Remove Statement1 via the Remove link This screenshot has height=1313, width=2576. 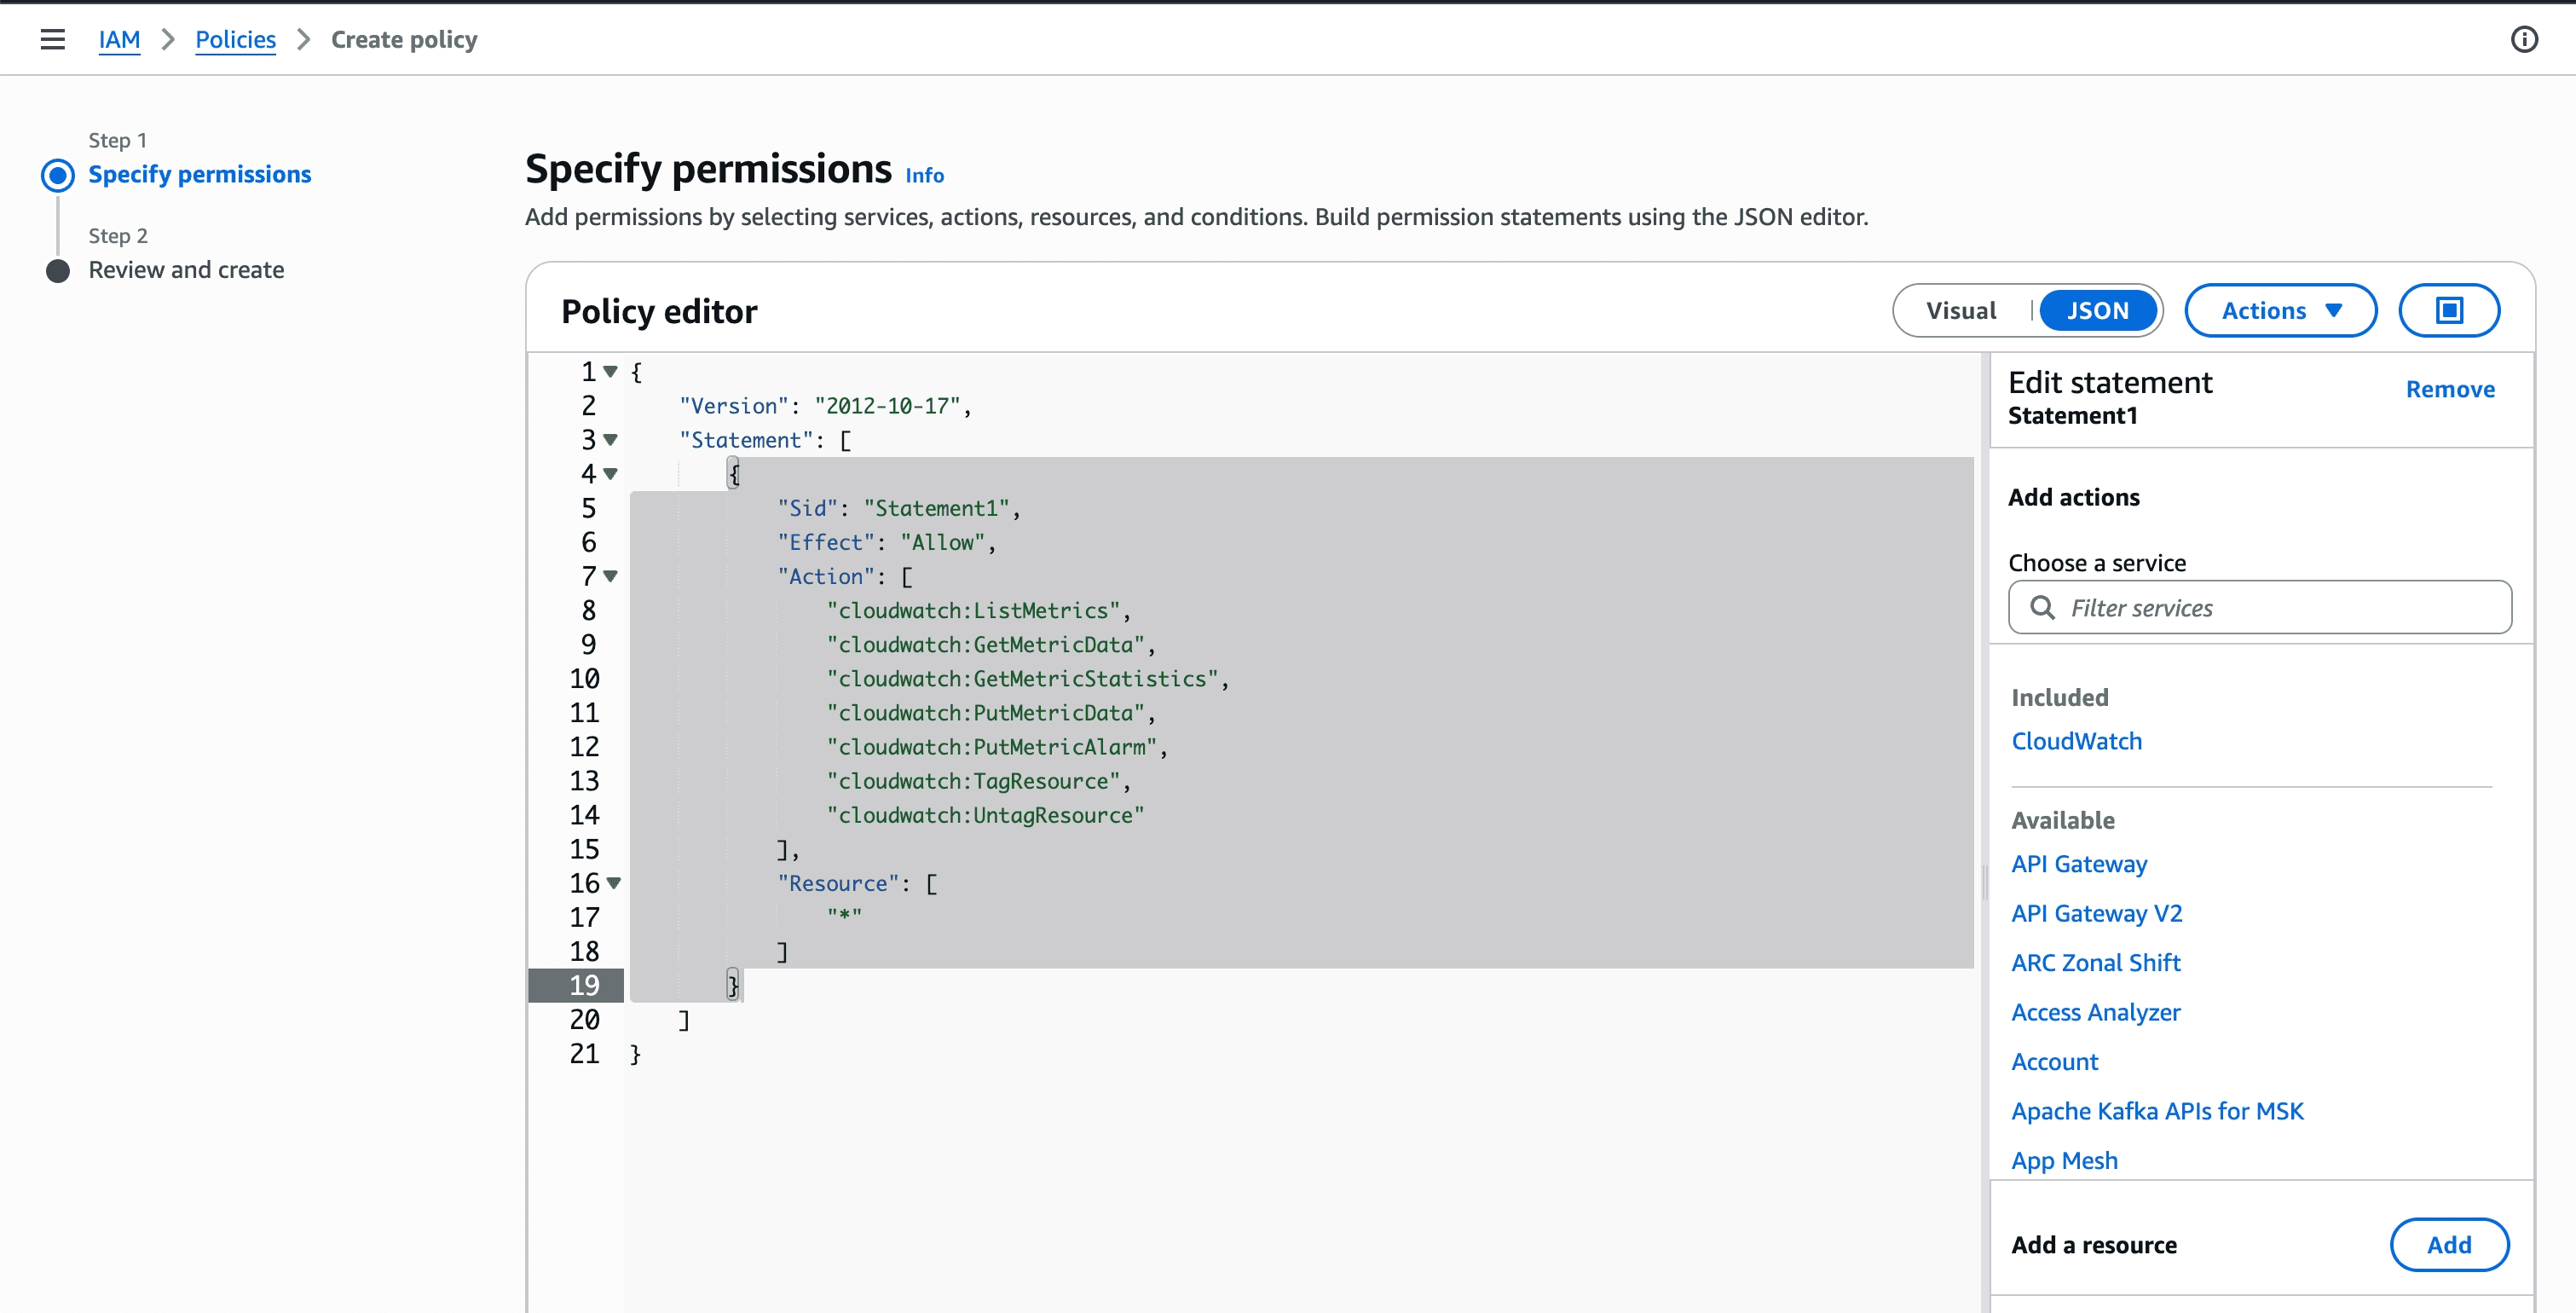point(2450,389)
